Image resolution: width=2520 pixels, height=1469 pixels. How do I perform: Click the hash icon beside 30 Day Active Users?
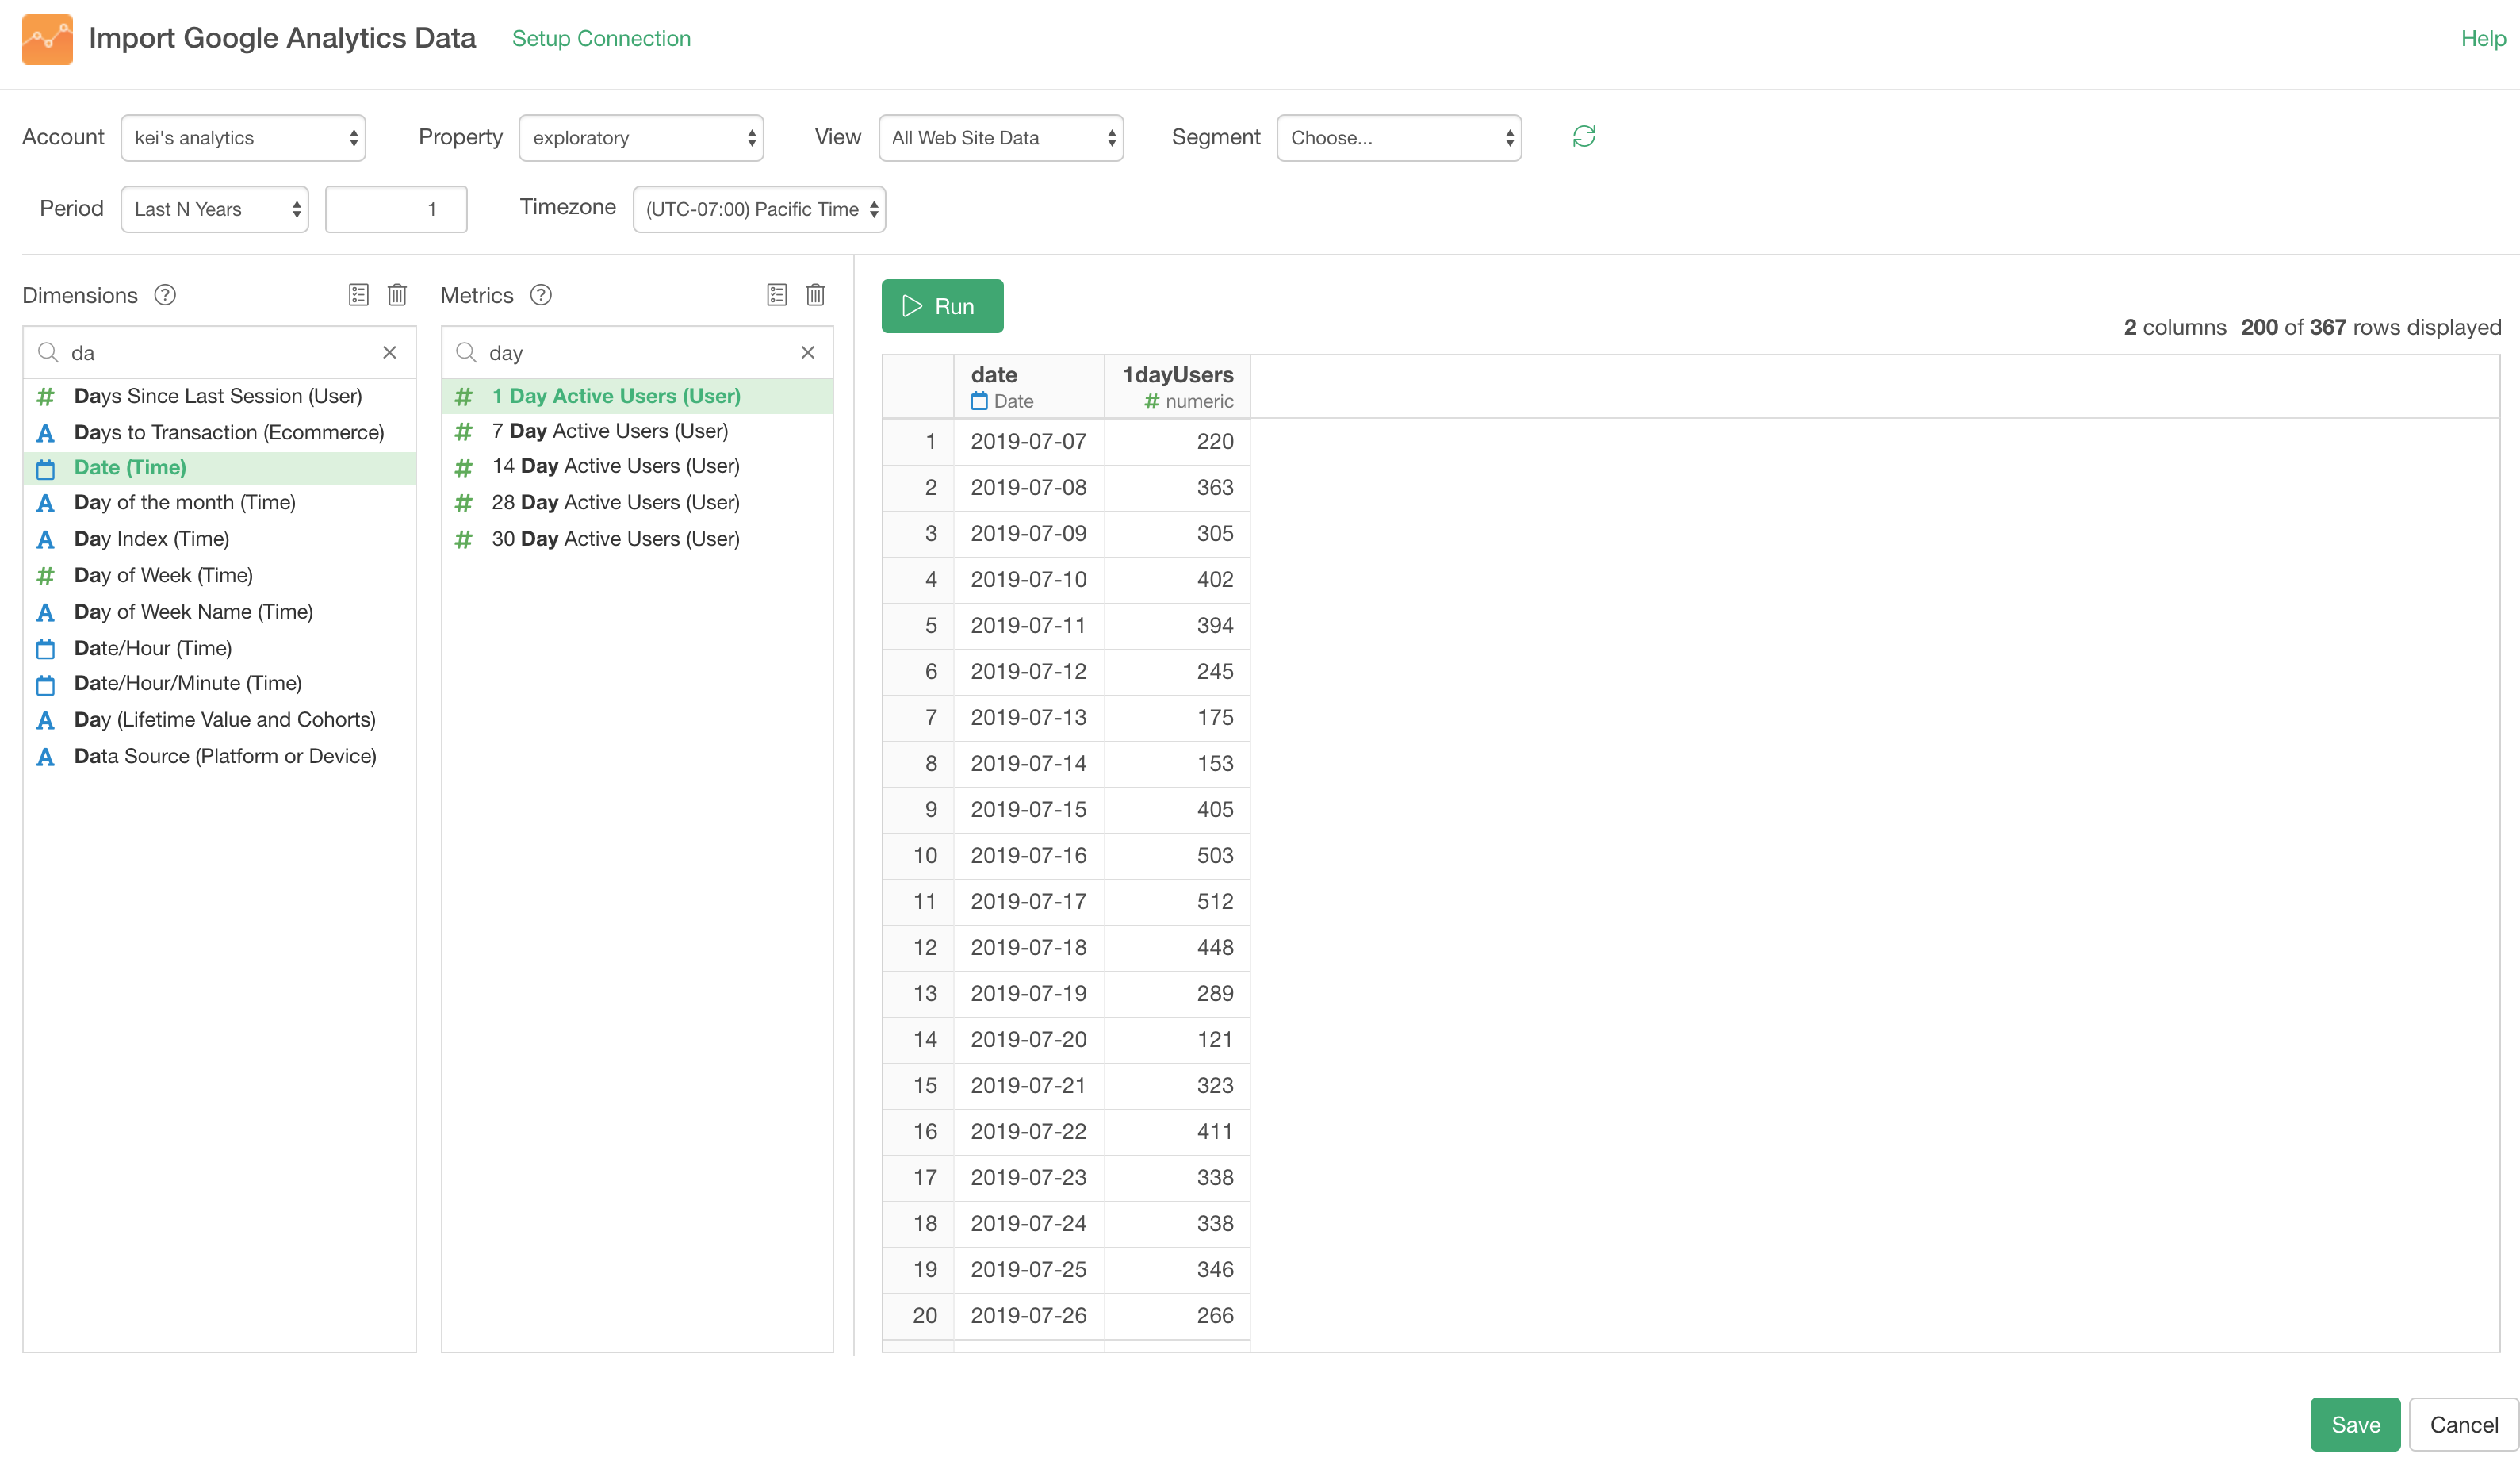[464, 540]
